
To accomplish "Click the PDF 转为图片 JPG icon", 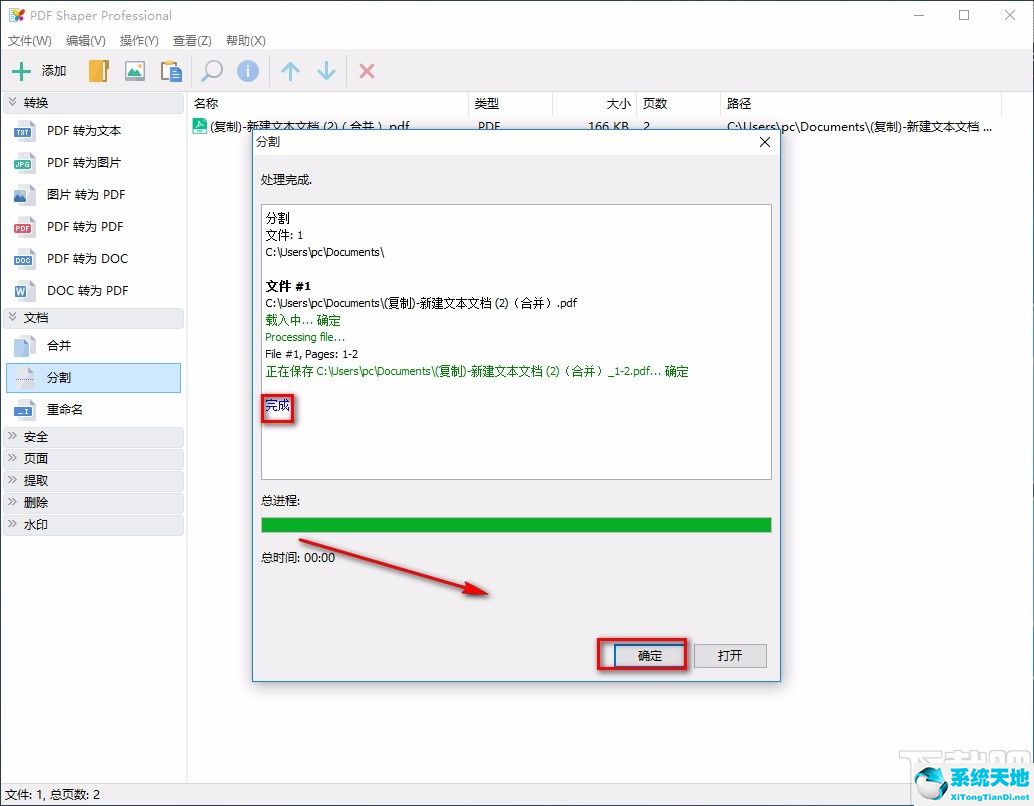I will point(24,162).
